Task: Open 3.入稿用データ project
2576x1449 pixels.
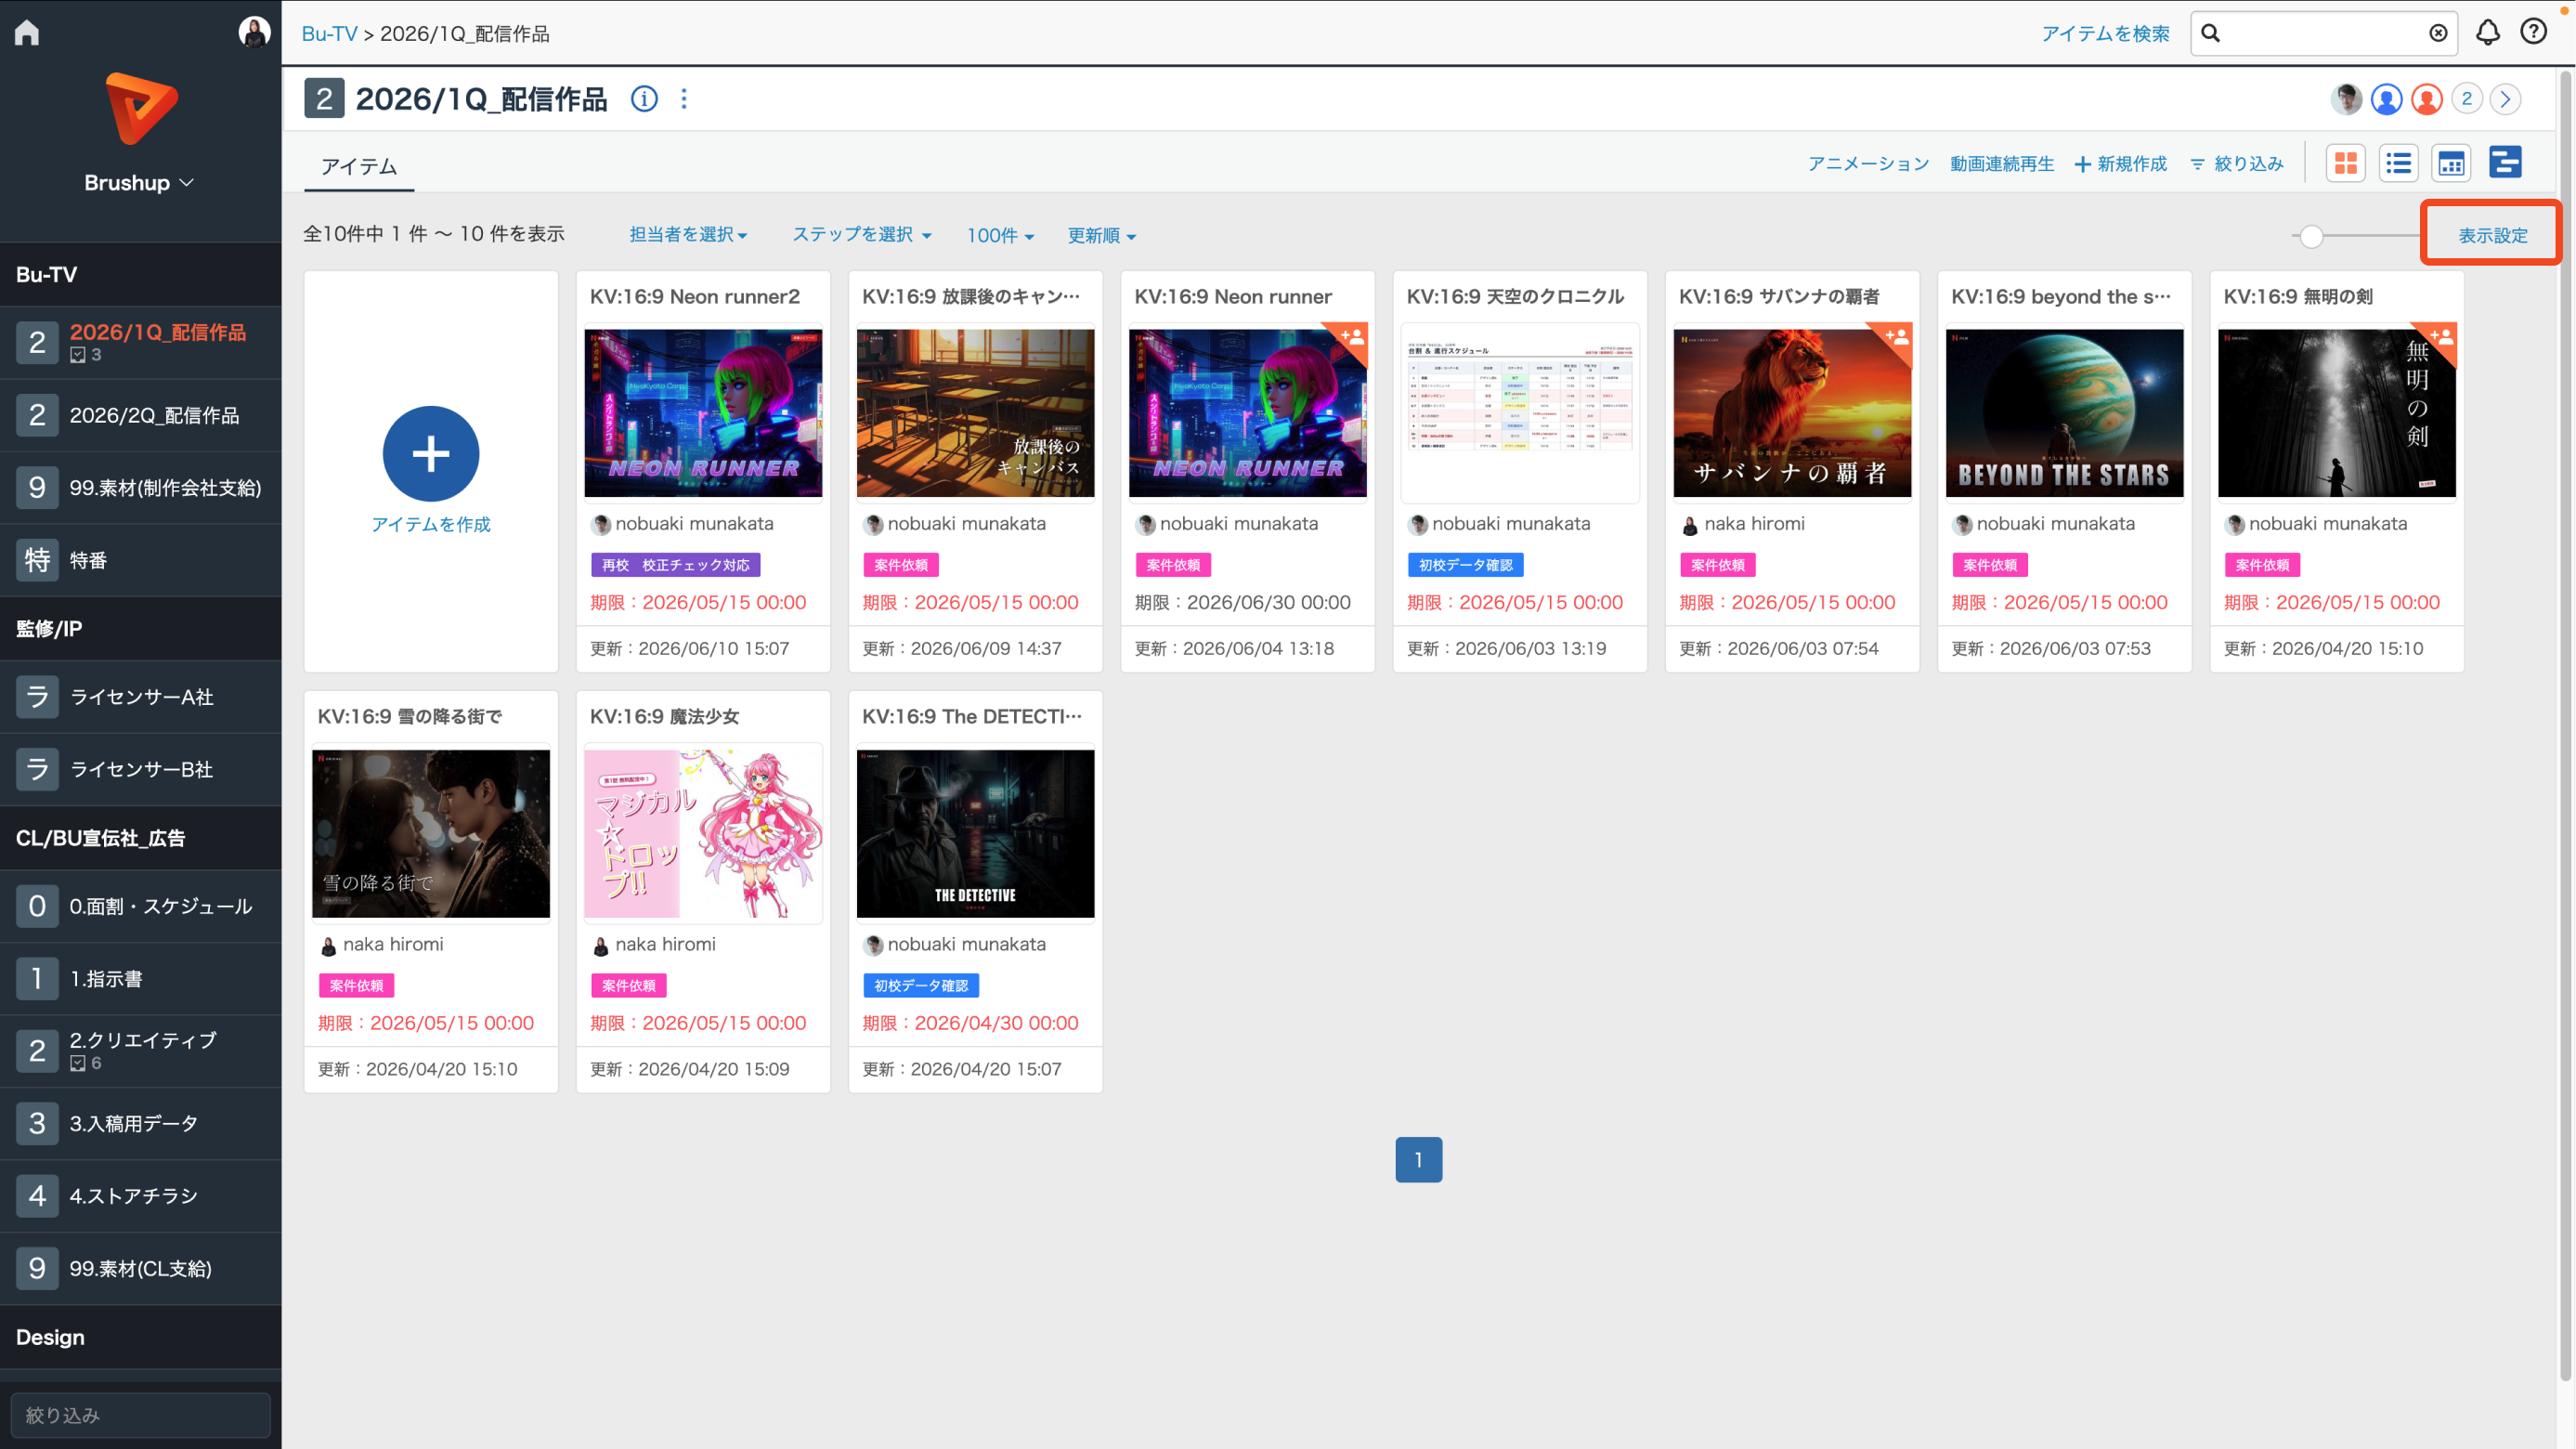Action: tap(141, 1124)
